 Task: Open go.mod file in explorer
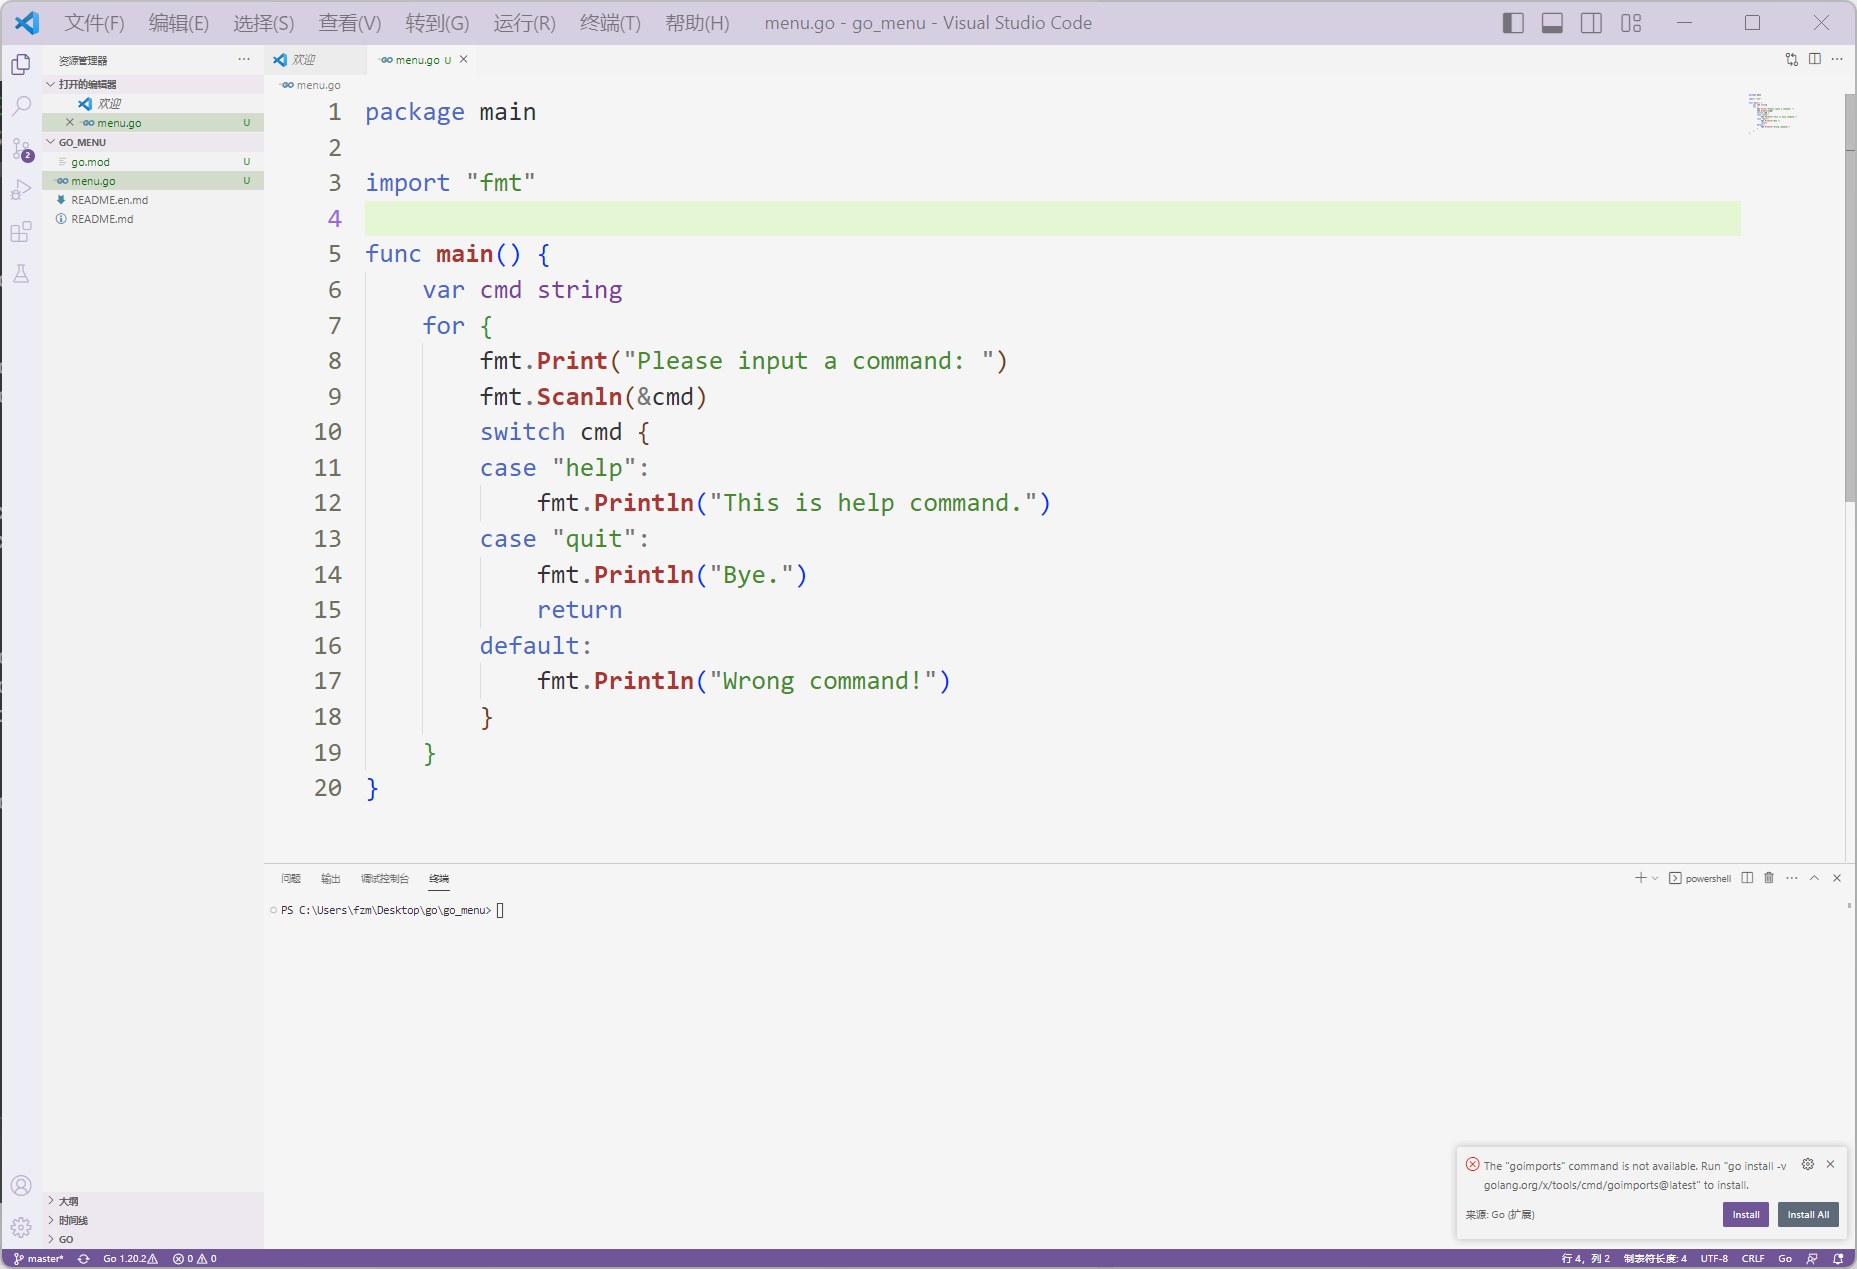[x=91, y=162]
